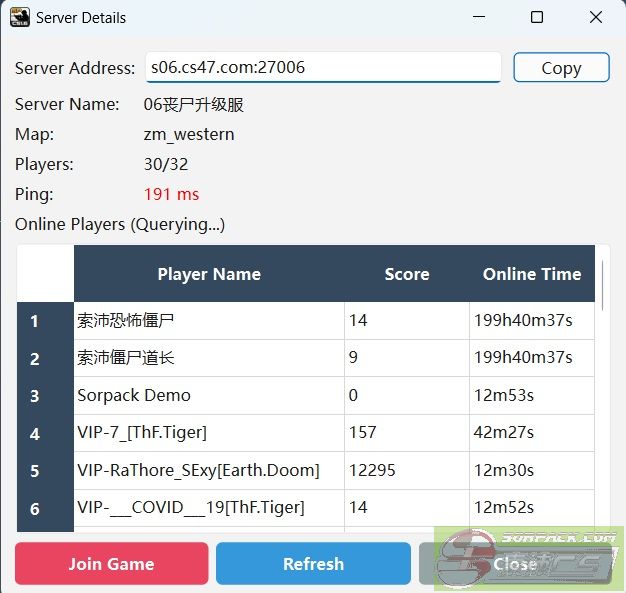
Task: Click the app icon in title bar
Action: click(19, 17)
